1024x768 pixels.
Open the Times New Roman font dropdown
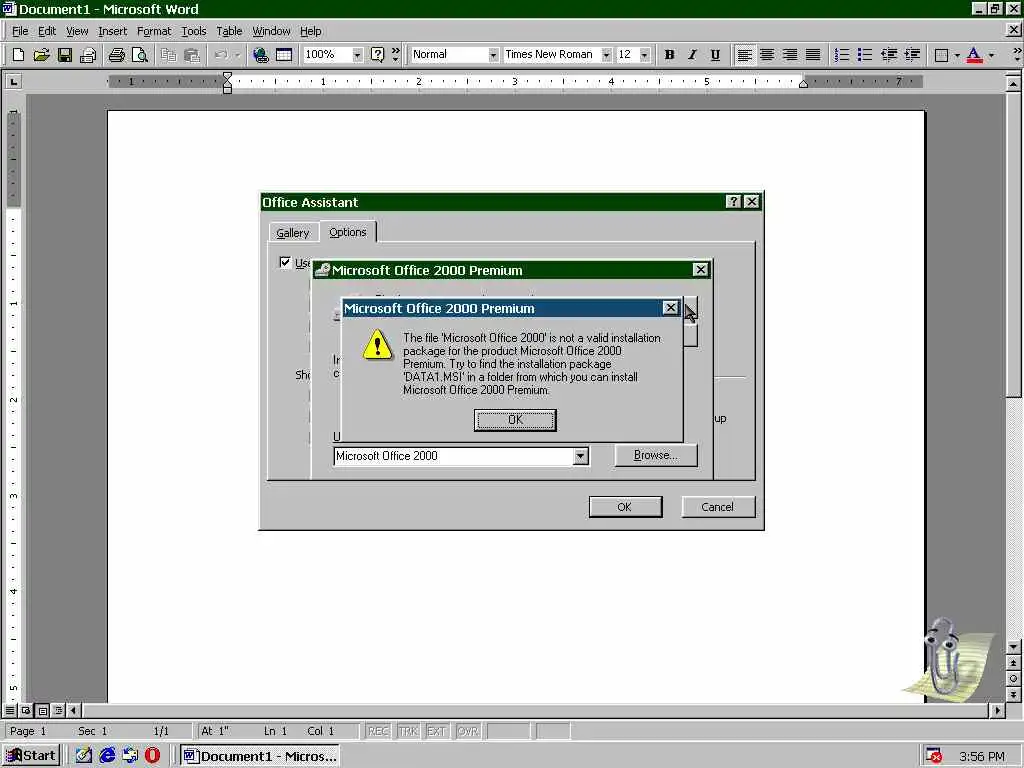(x=606, y=55)
